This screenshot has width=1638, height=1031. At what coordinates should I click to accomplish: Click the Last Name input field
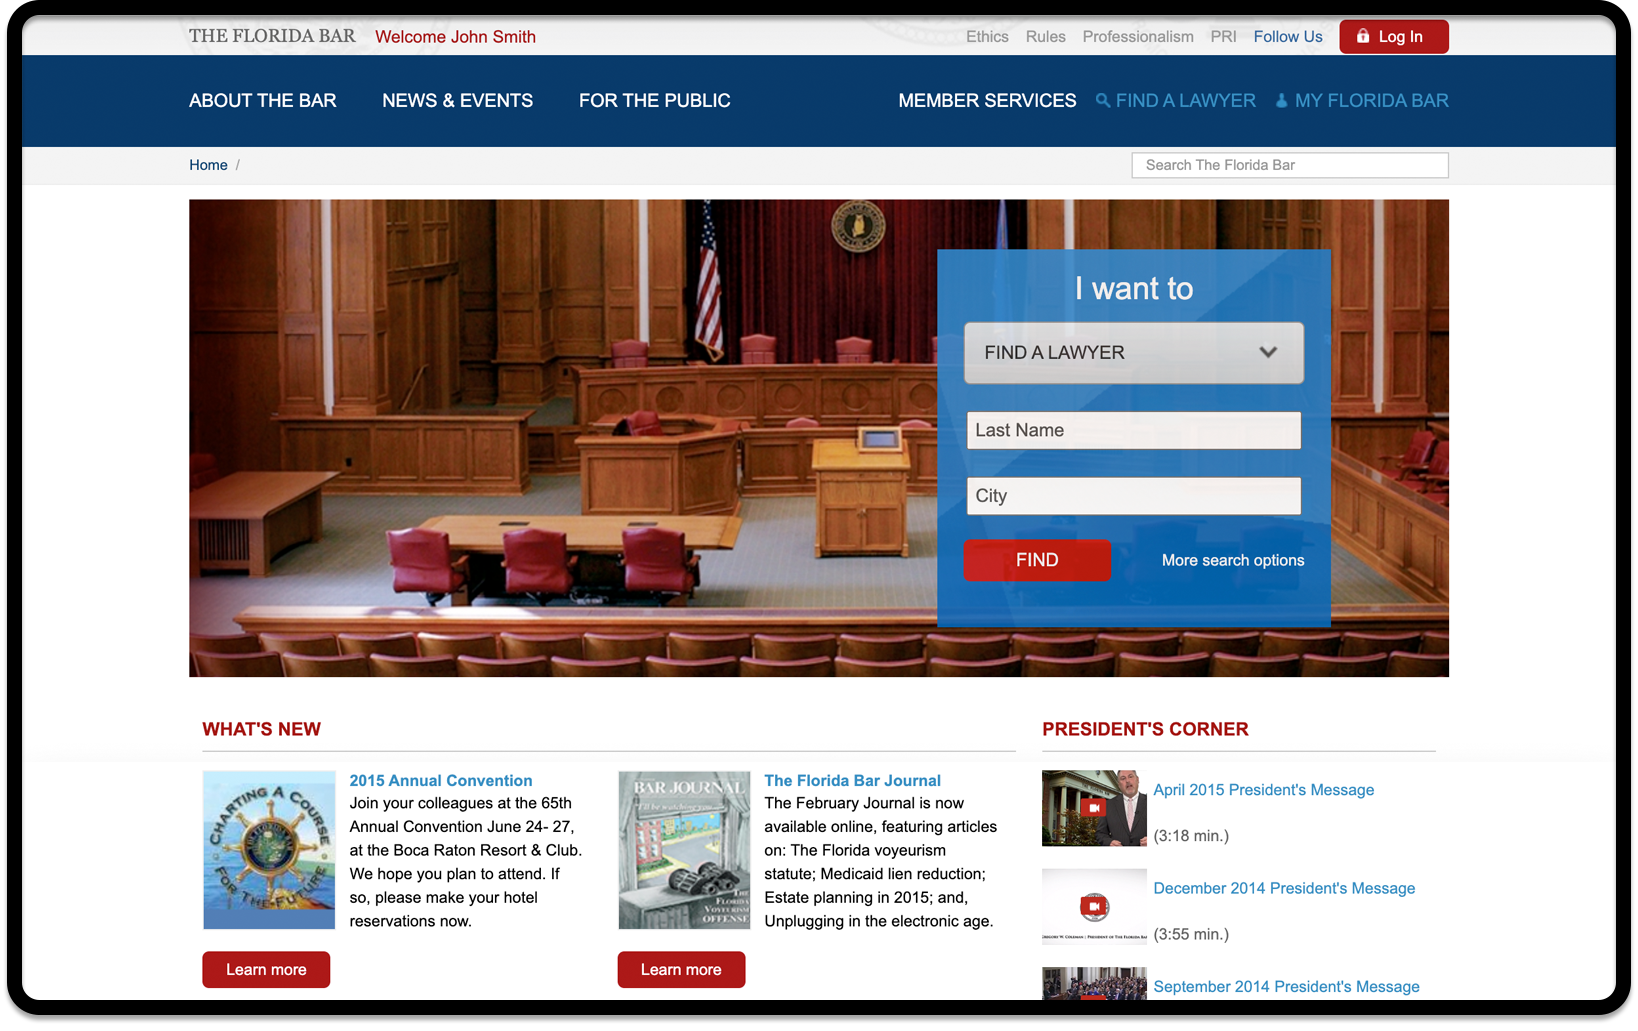(1134, 430)
